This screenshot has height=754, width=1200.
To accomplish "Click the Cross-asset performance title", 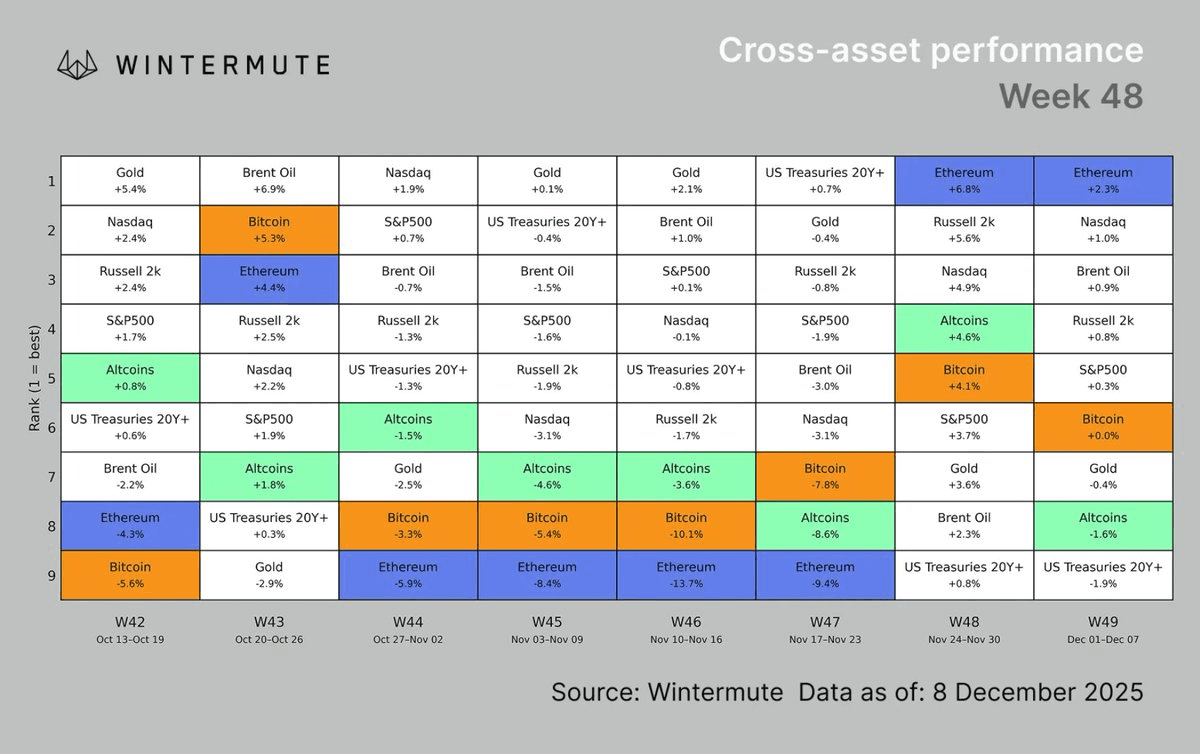I will point(930,50).
